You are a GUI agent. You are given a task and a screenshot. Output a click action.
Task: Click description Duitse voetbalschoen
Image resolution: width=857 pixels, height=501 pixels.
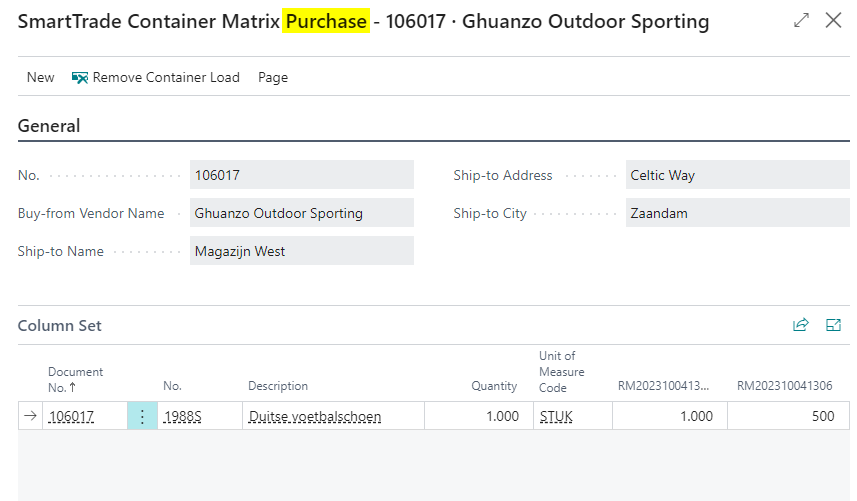coord(315,416)
